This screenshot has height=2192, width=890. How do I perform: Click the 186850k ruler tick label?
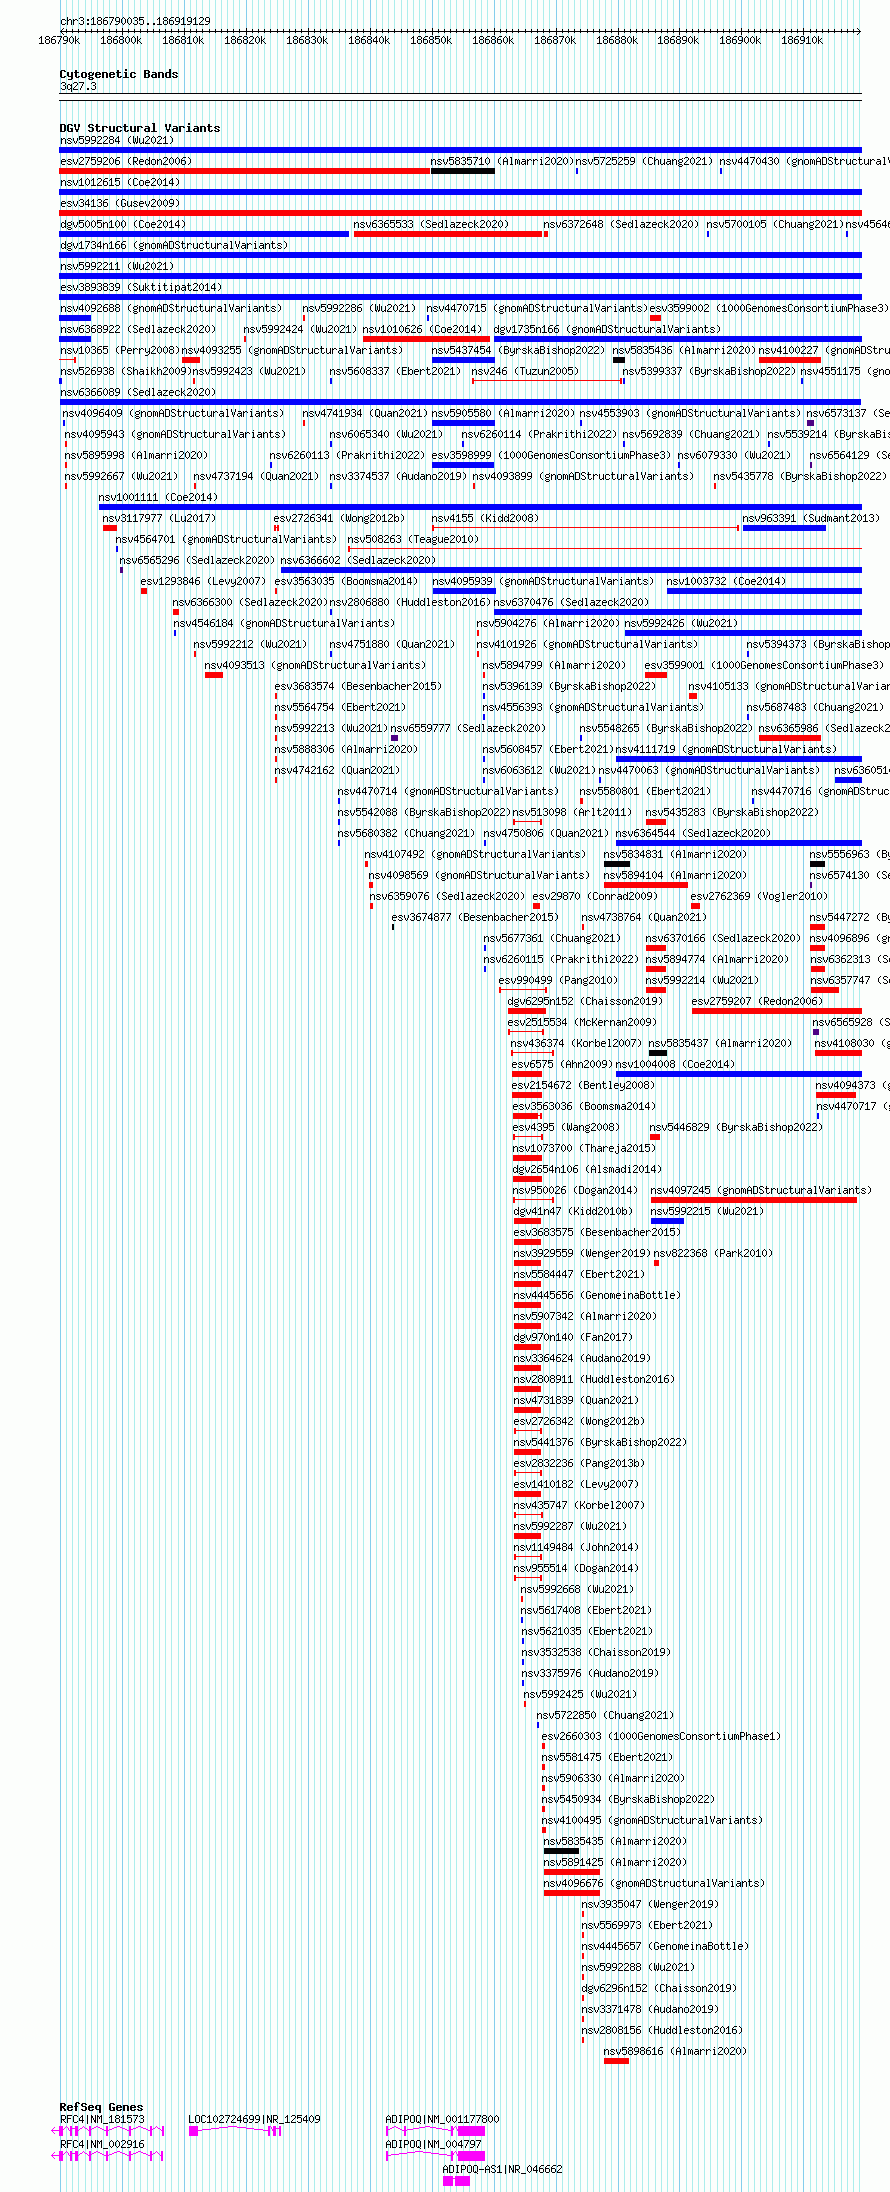tap(431, 40)
